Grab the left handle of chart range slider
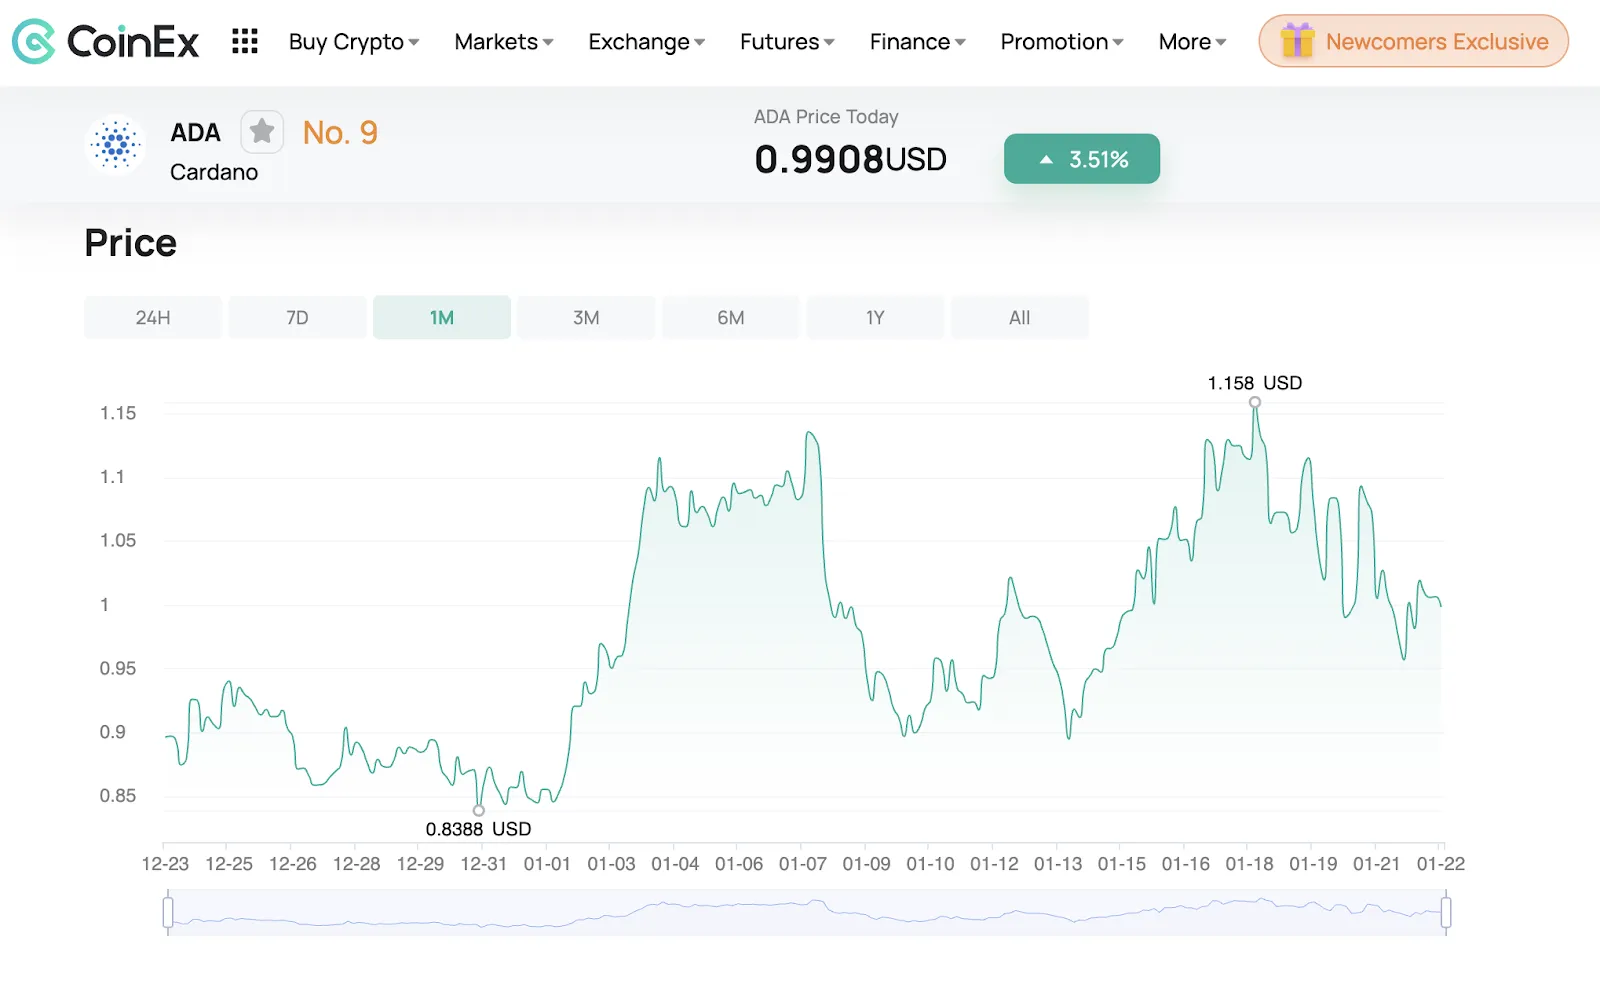 (168, 912)
